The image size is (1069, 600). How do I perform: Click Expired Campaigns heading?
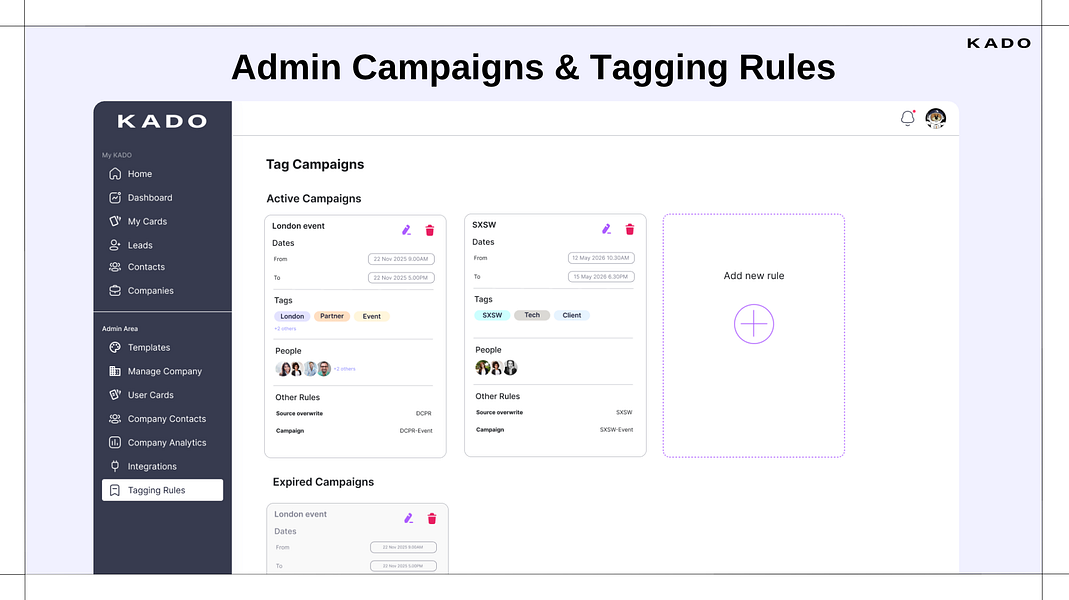tap(323, 482)
